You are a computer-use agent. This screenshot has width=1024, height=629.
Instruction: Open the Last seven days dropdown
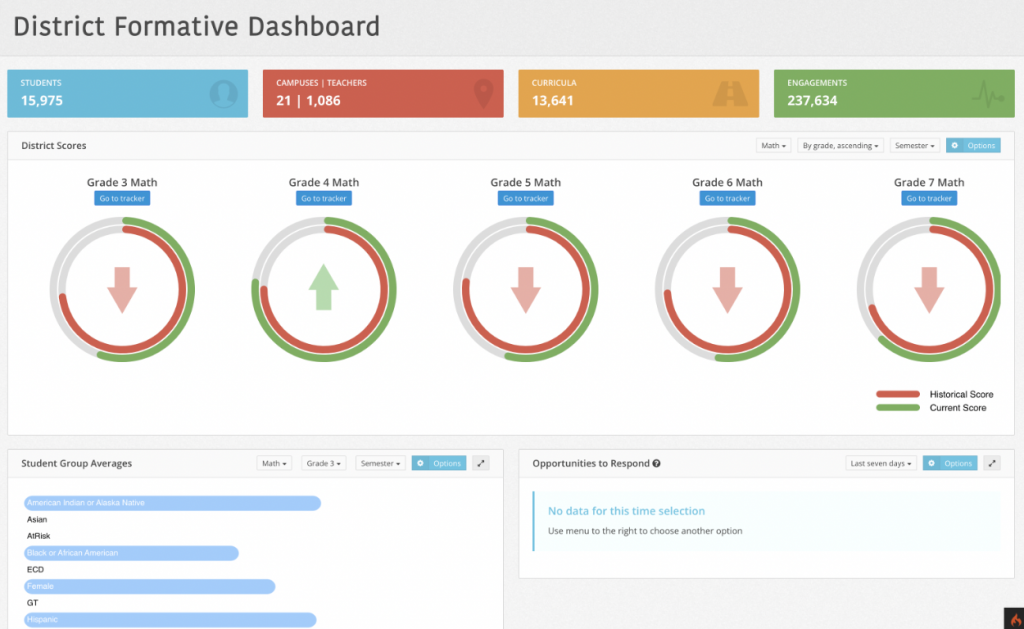(880, 463)
